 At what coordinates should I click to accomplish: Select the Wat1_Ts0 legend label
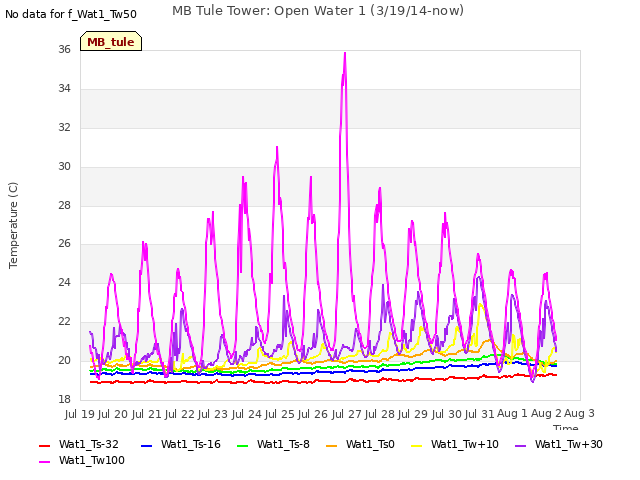(370, 444)
